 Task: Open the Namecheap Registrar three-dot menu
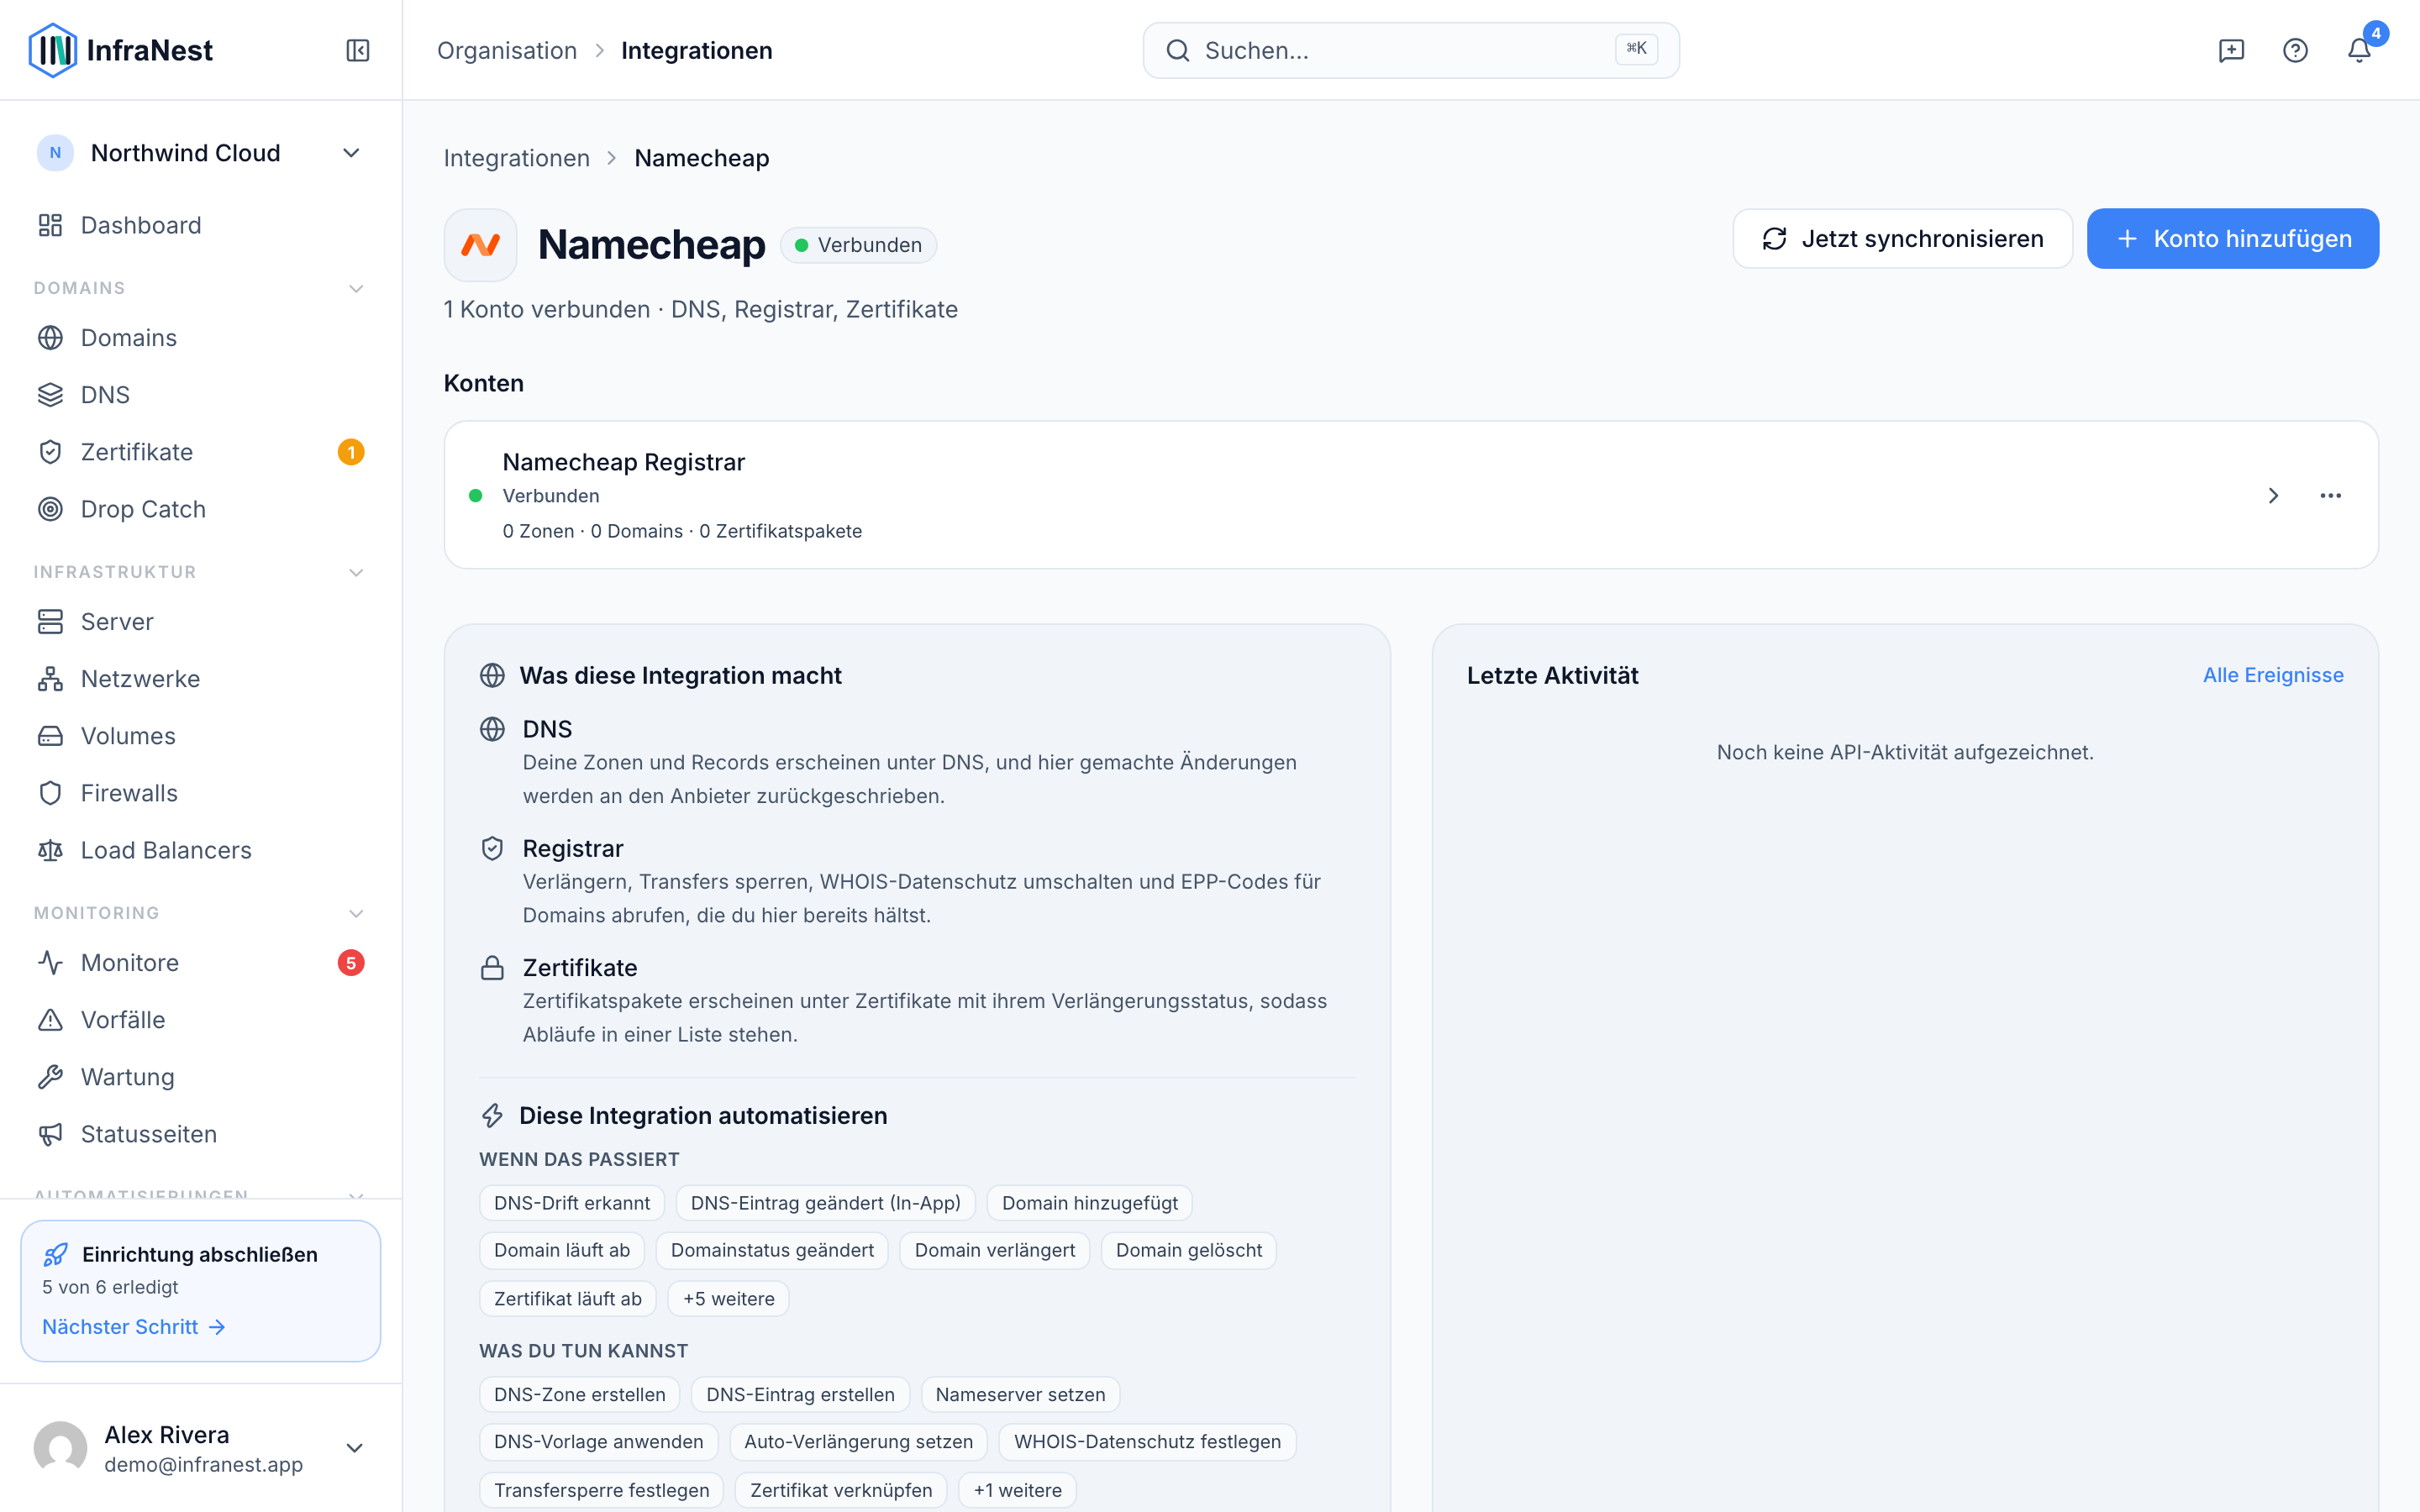(2330, 496)
